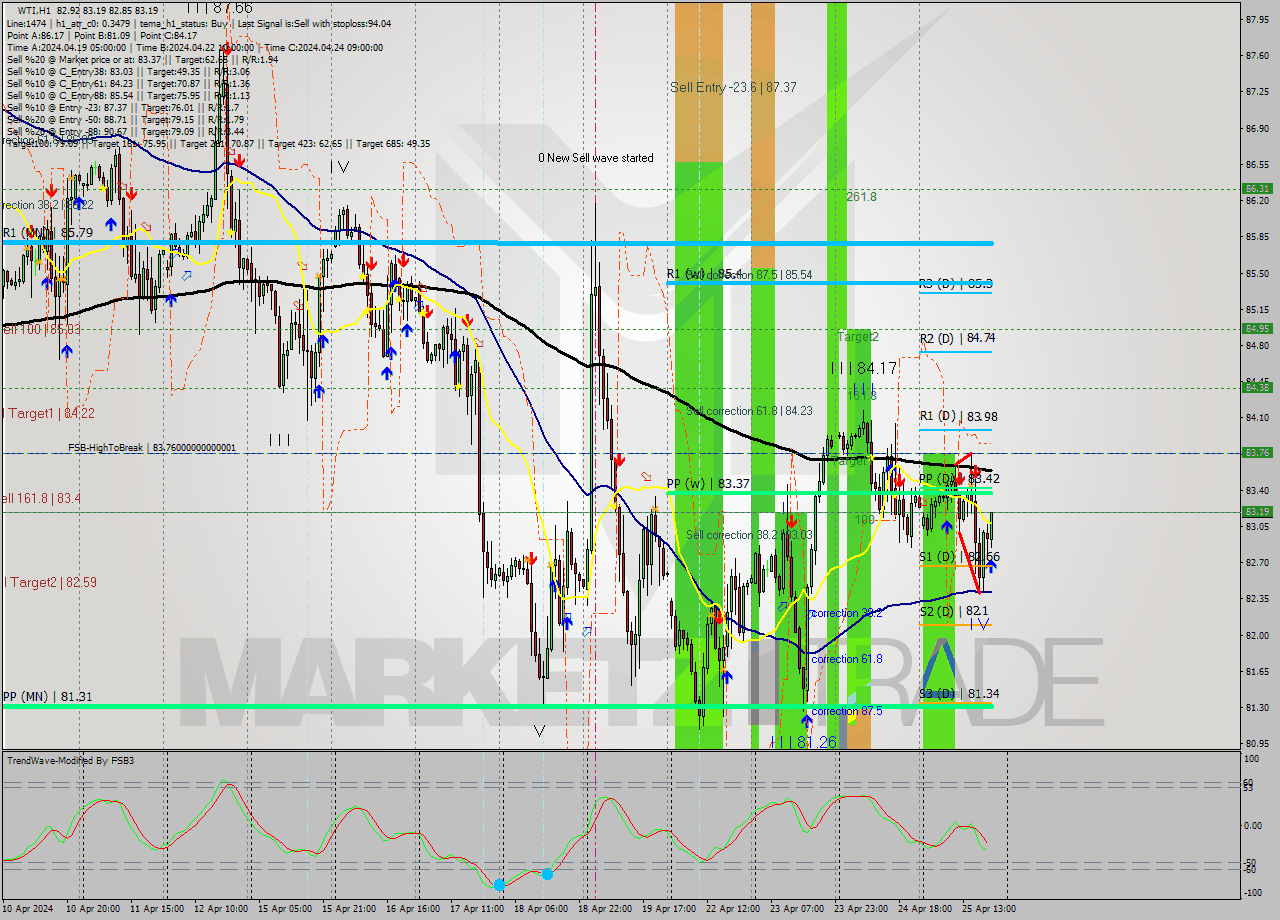Click the '261.8' Fibonacci level label
Screen dimensions: 1280x920
point(861,197)
